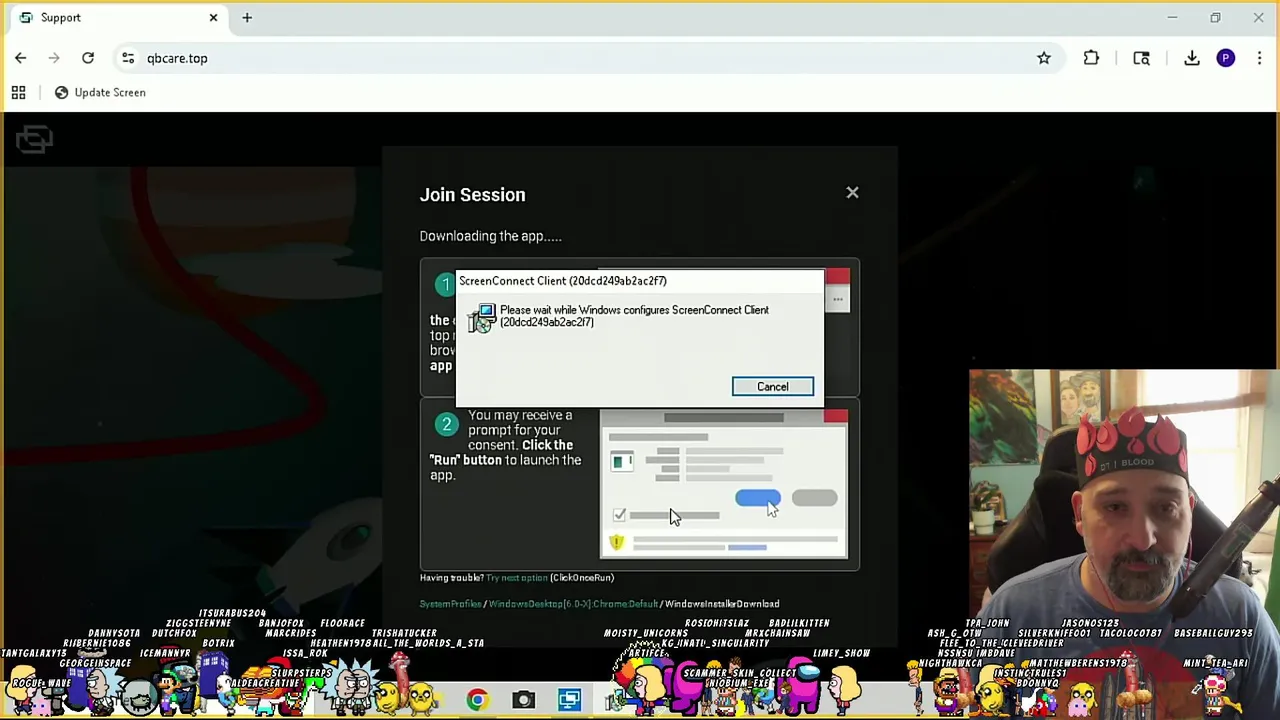The image size is (1280, 720).
Task: Open site information icon beside the URL
Action: tap(128, 58)
